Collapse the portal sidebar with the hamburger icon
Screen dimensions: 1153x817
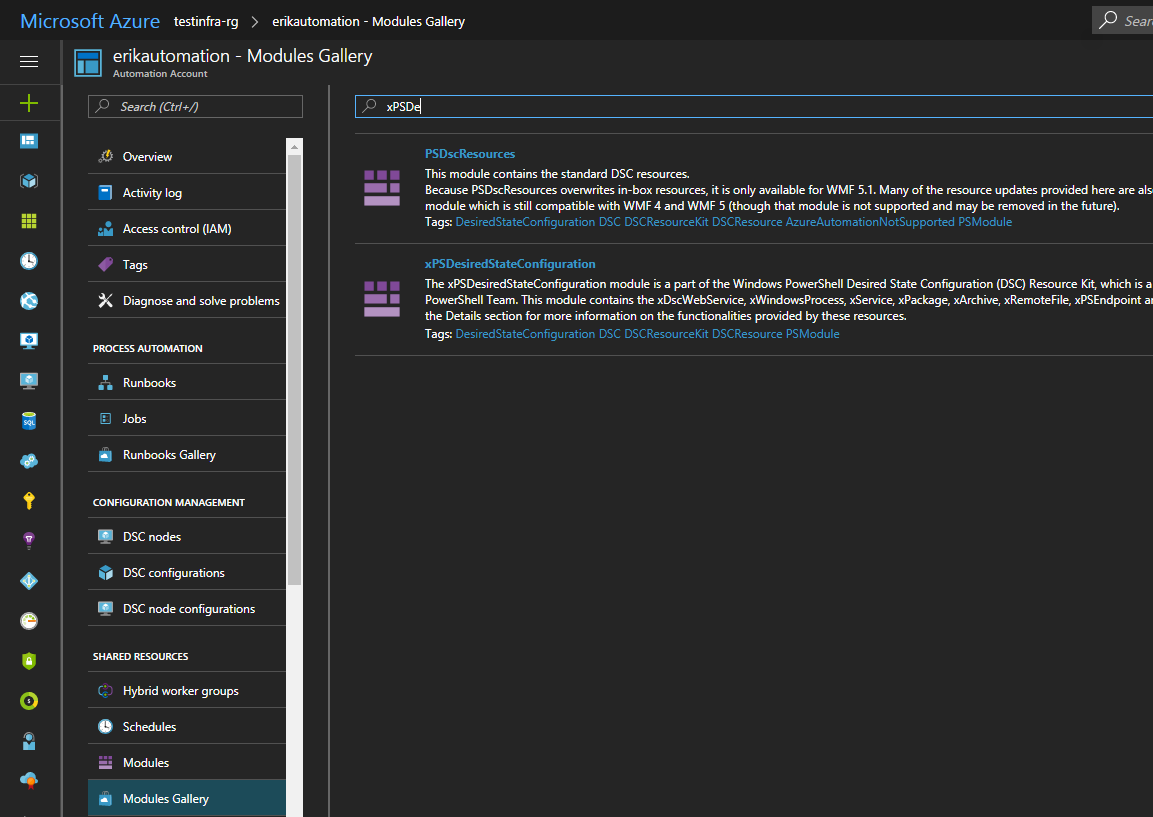pyautogui.click(x=29, y=62)
